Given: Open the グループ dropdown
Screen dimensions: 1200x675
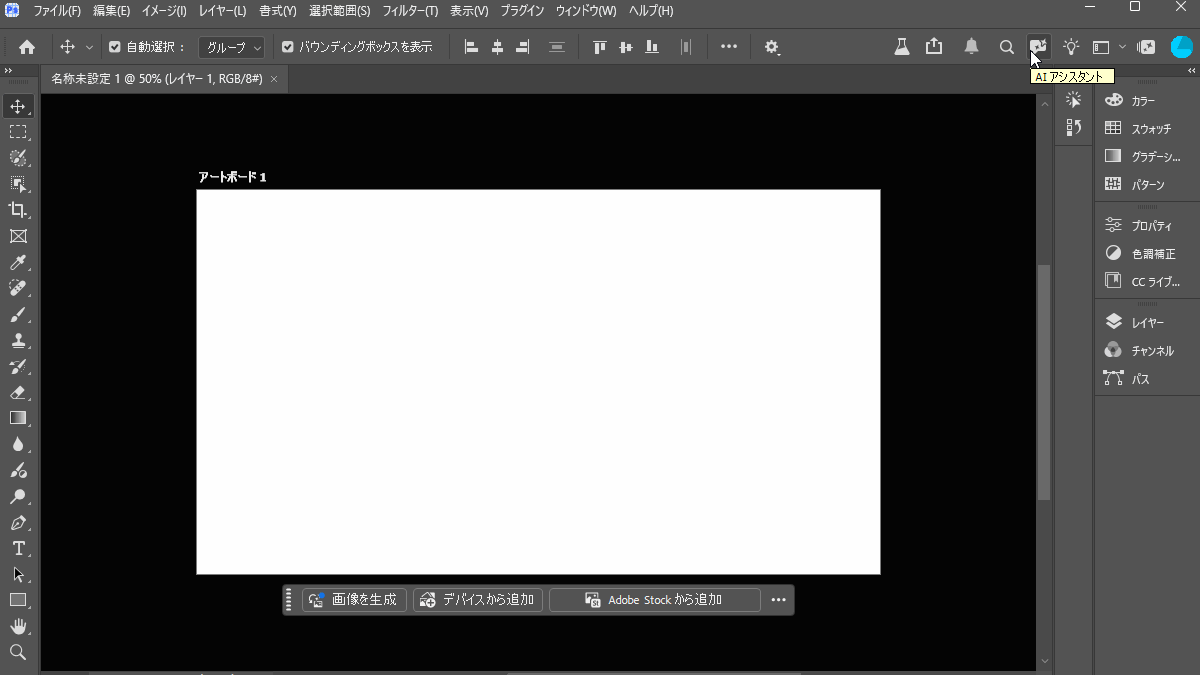Looking at the screenshot, I should 231,47.
